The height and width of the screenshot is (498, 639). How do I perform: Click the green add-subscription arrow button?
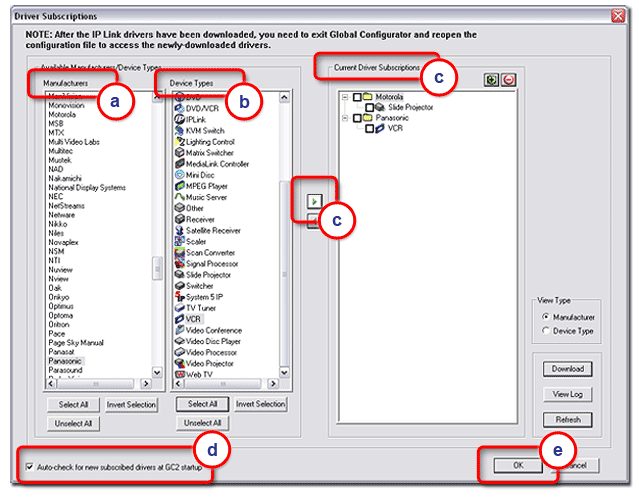[313, 201]
